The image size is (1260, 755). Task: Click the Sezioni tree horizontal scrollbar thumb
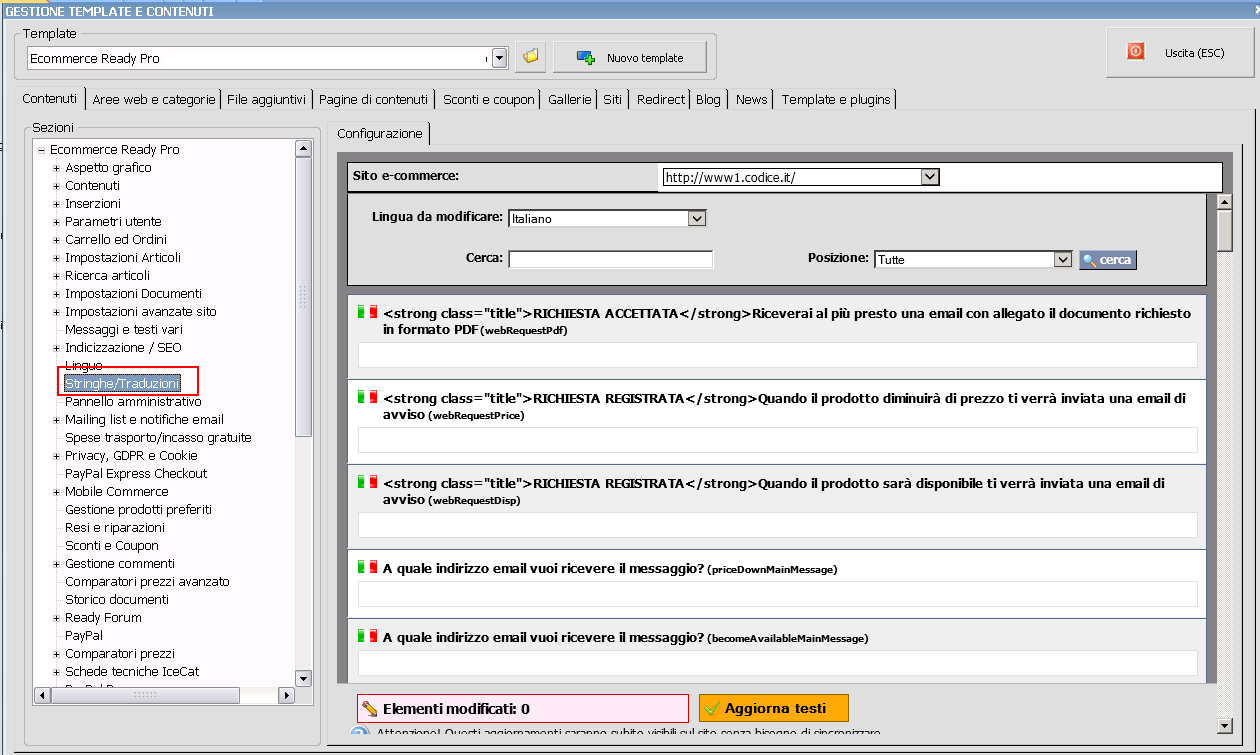(x=145, y=695)
